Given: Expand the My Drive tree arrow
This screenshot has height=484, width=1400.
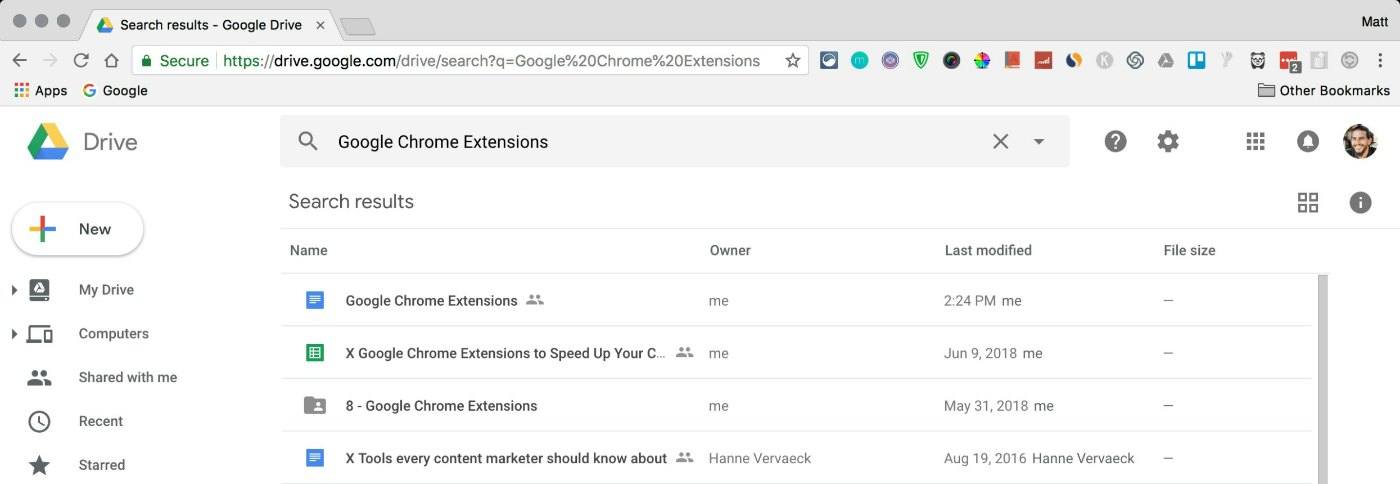Looking at the screenshot, I should (x=14, y=290).
